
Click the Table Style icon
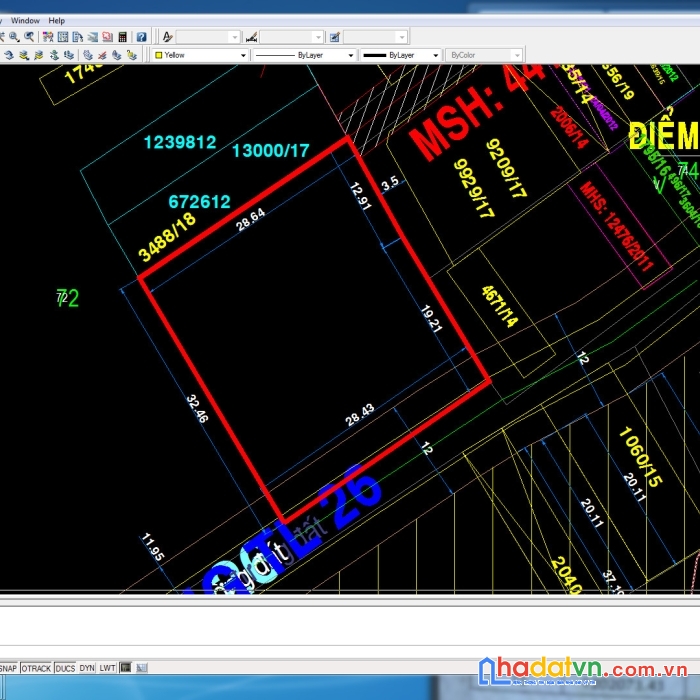[335, 37]
